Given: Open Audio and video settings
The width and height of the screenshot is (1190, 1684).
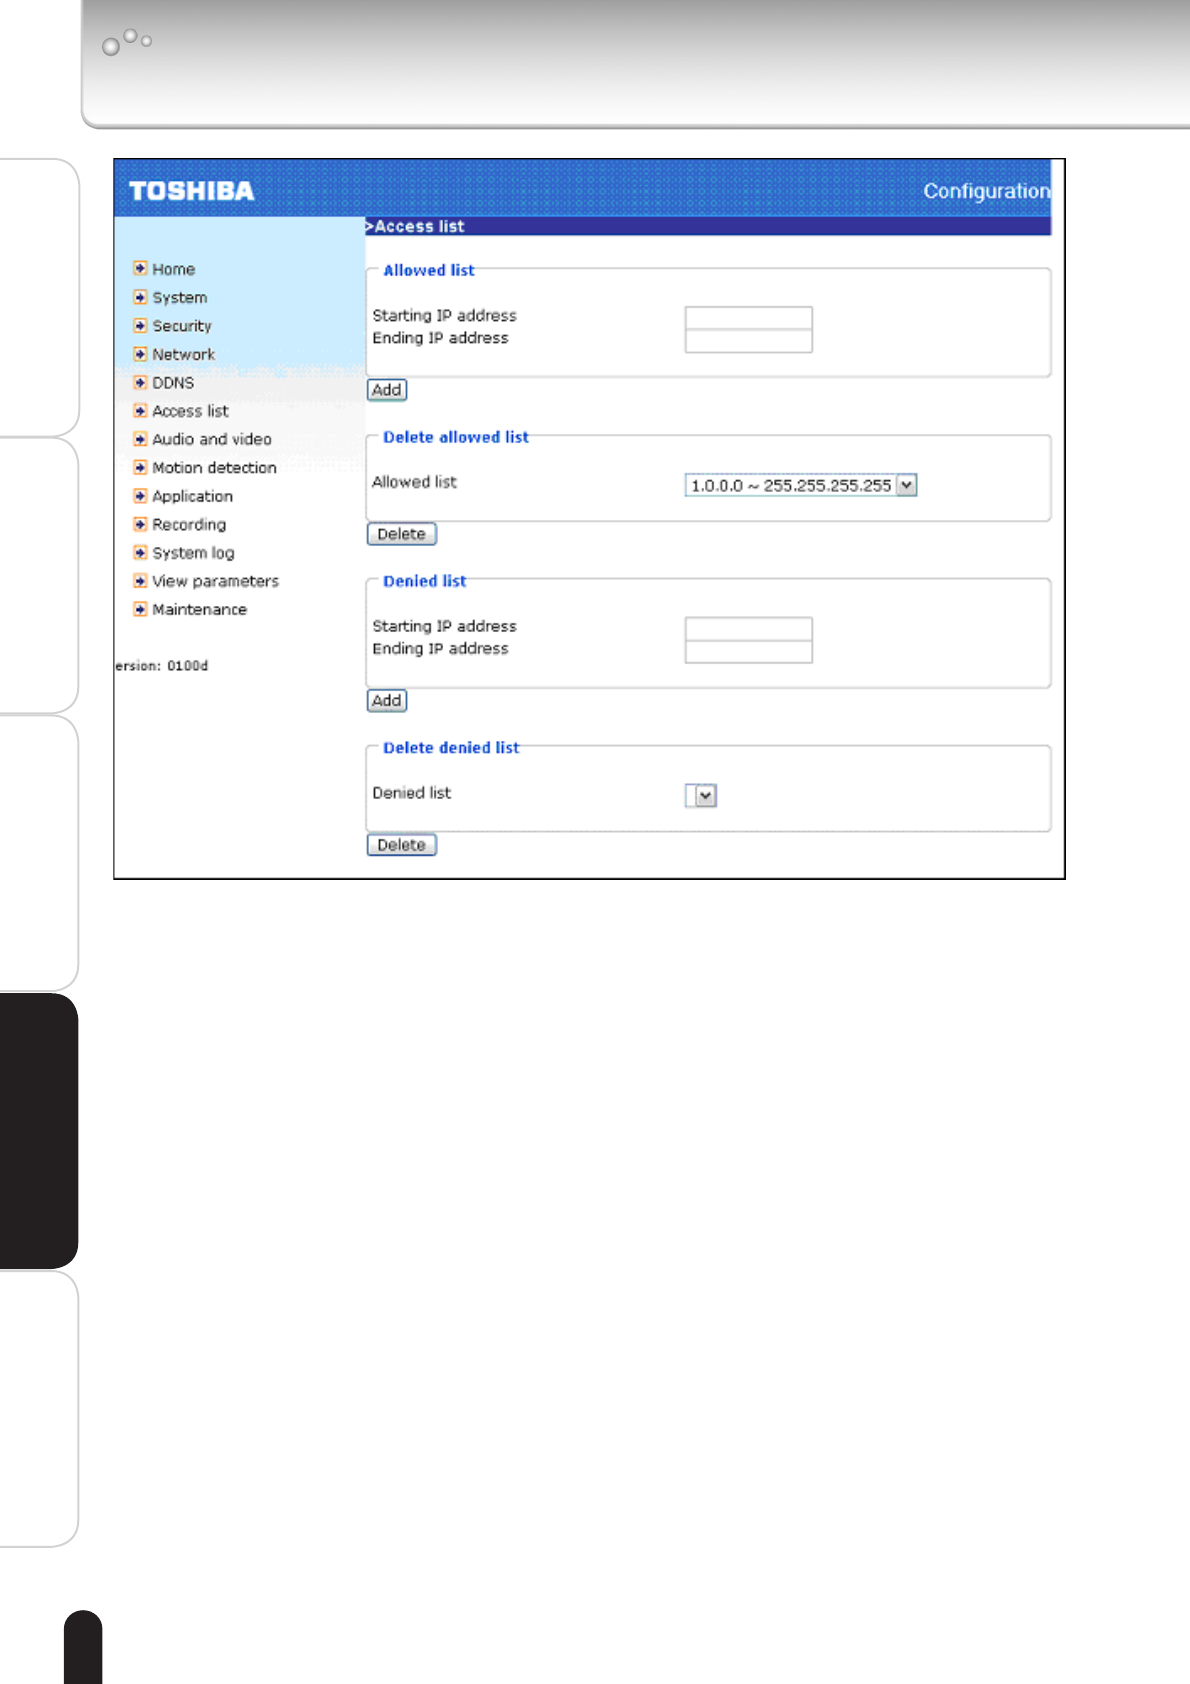Looking at the screenshot, I should click(212, 439).
